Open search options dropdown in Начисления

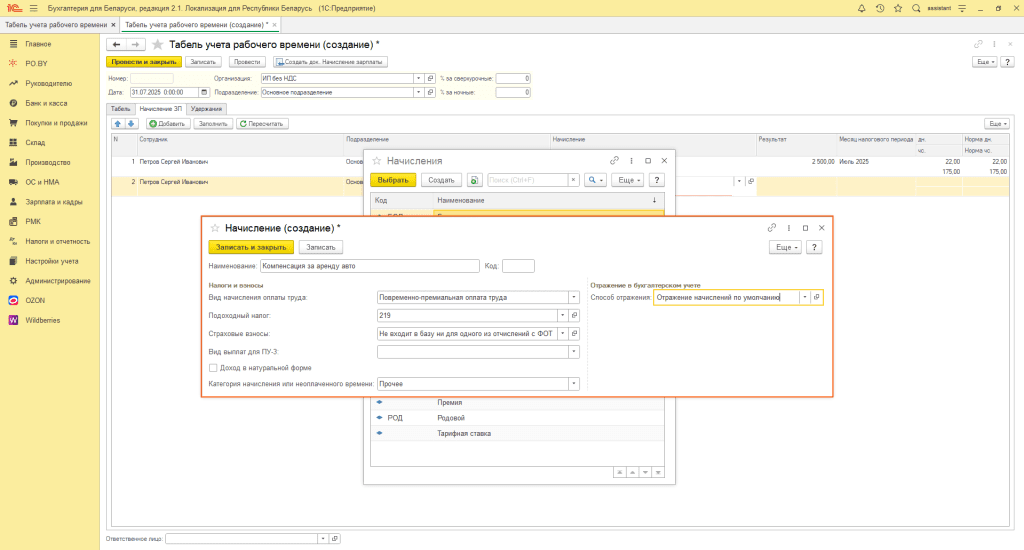[595, 180]
